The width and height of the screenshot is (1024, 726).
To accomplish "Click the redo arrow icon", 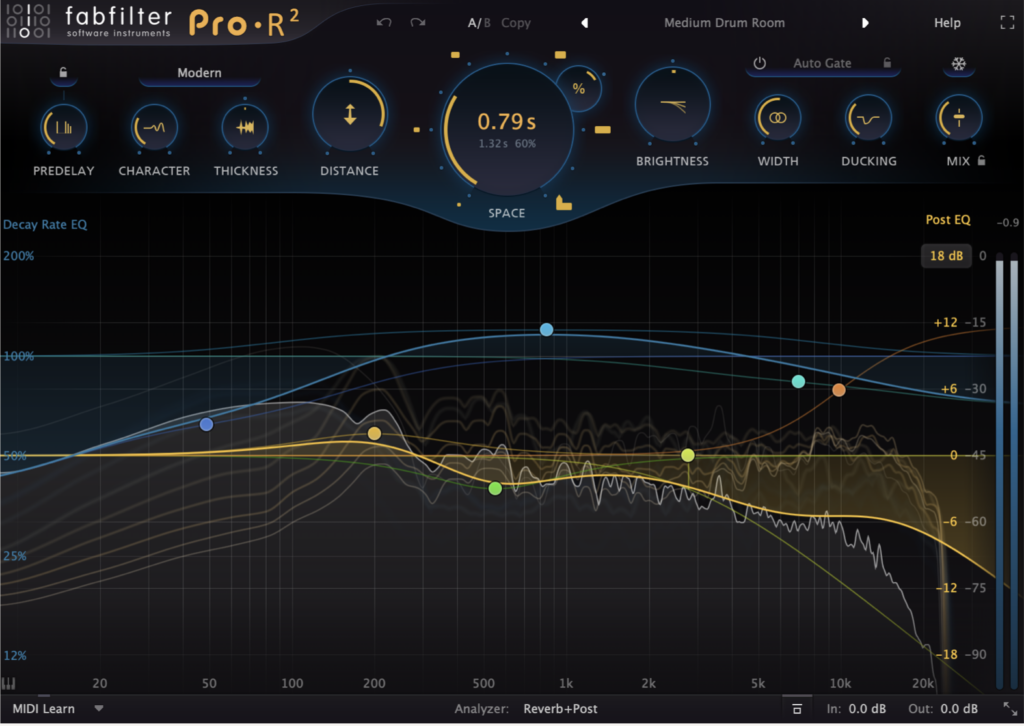I will (x=417, y=22).
